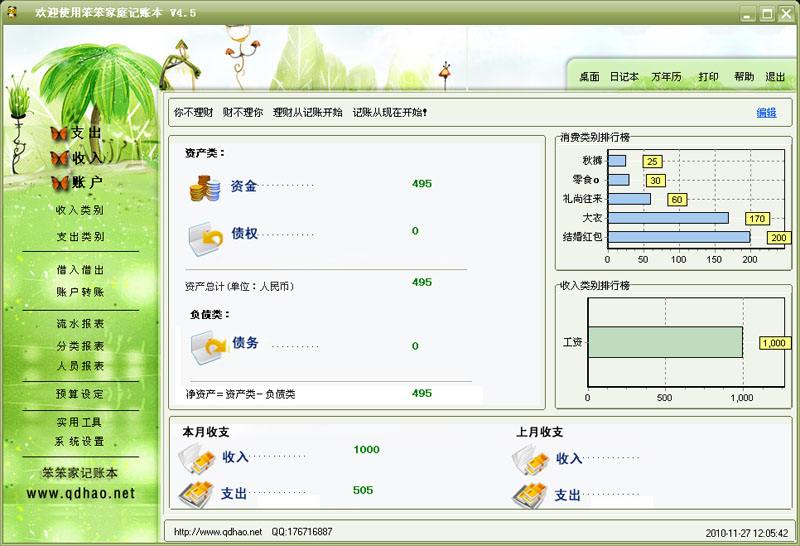This screenshot has height=546, width=800.
Task: Click last month's 收入 icon
Action: 530,459
